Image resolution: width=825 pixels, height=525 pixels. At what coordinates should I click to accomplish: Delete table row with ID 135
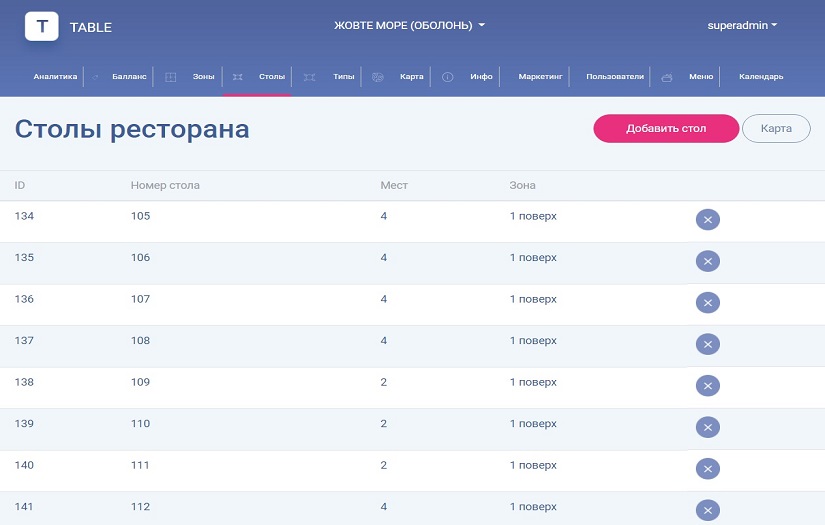point(708,261)
